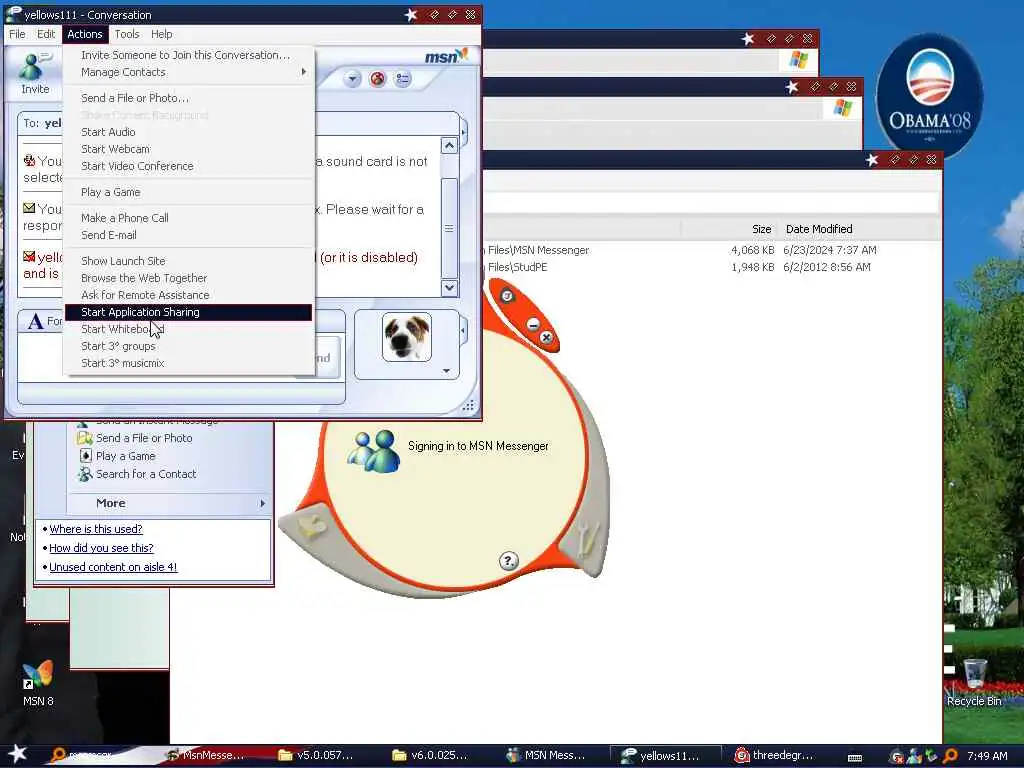
Task: Click the Windows flag logo in middle window
Action: (842, 108)
